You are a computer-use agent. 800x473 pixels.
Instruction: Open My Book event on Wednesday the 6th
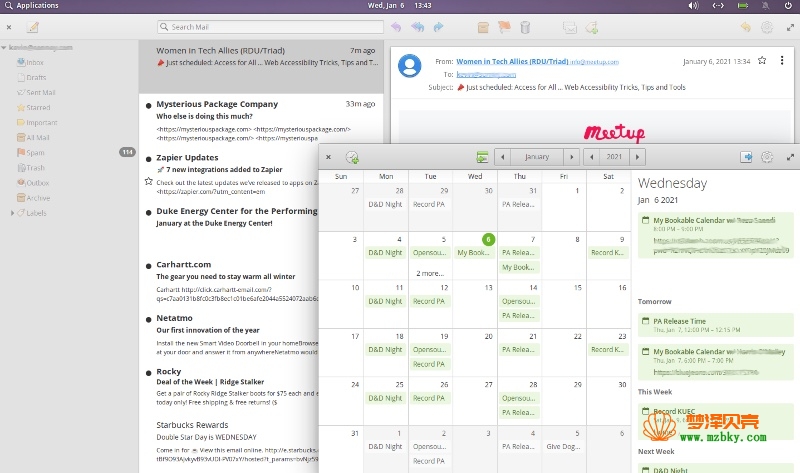click(x=474, y=253)
